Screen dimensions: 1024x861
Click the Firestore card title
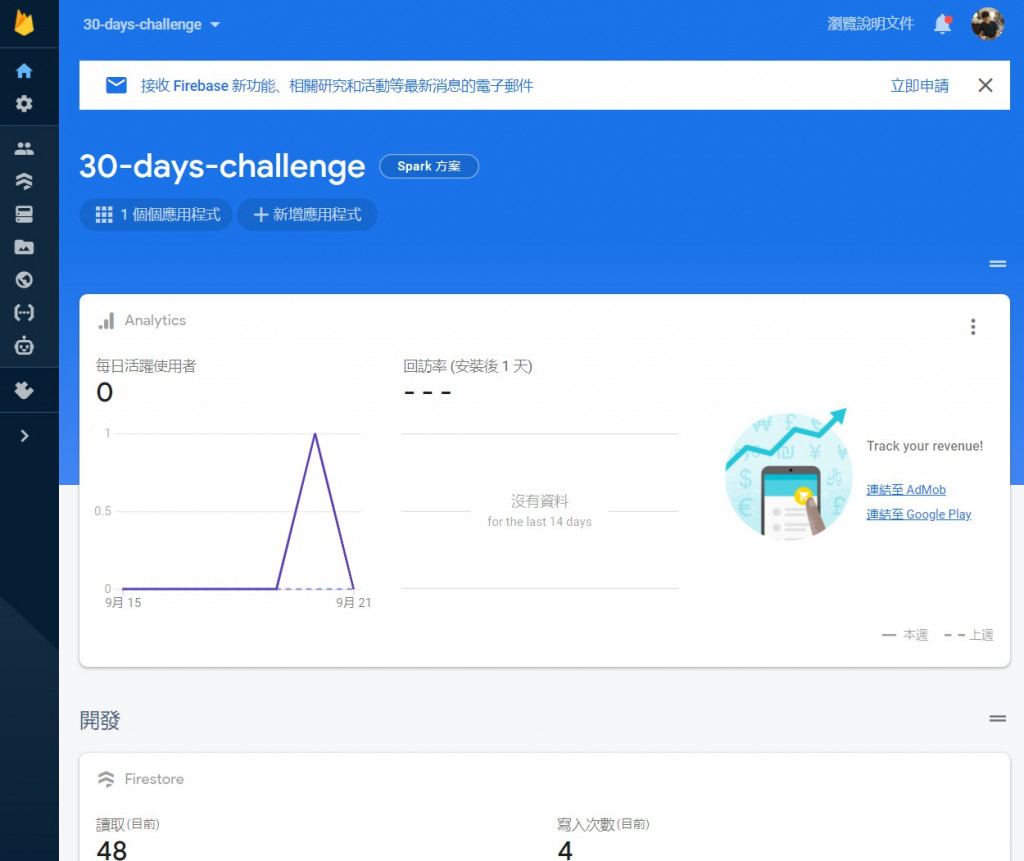[x=154, y=779]
